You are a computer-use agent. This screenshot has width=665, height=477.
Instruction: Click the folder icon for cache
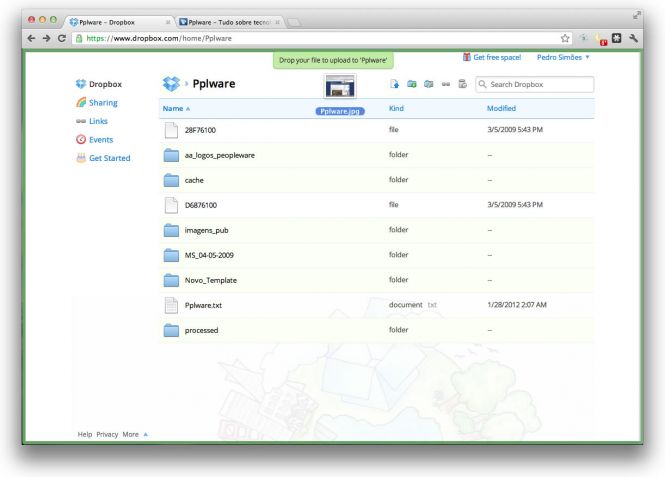point(171,180)
